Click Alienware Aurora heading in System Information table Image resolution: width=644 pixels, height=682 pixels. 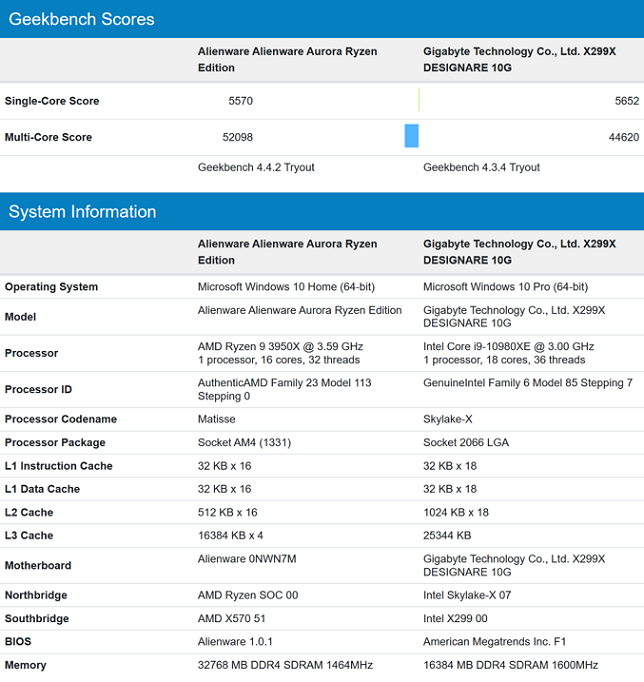287,252
